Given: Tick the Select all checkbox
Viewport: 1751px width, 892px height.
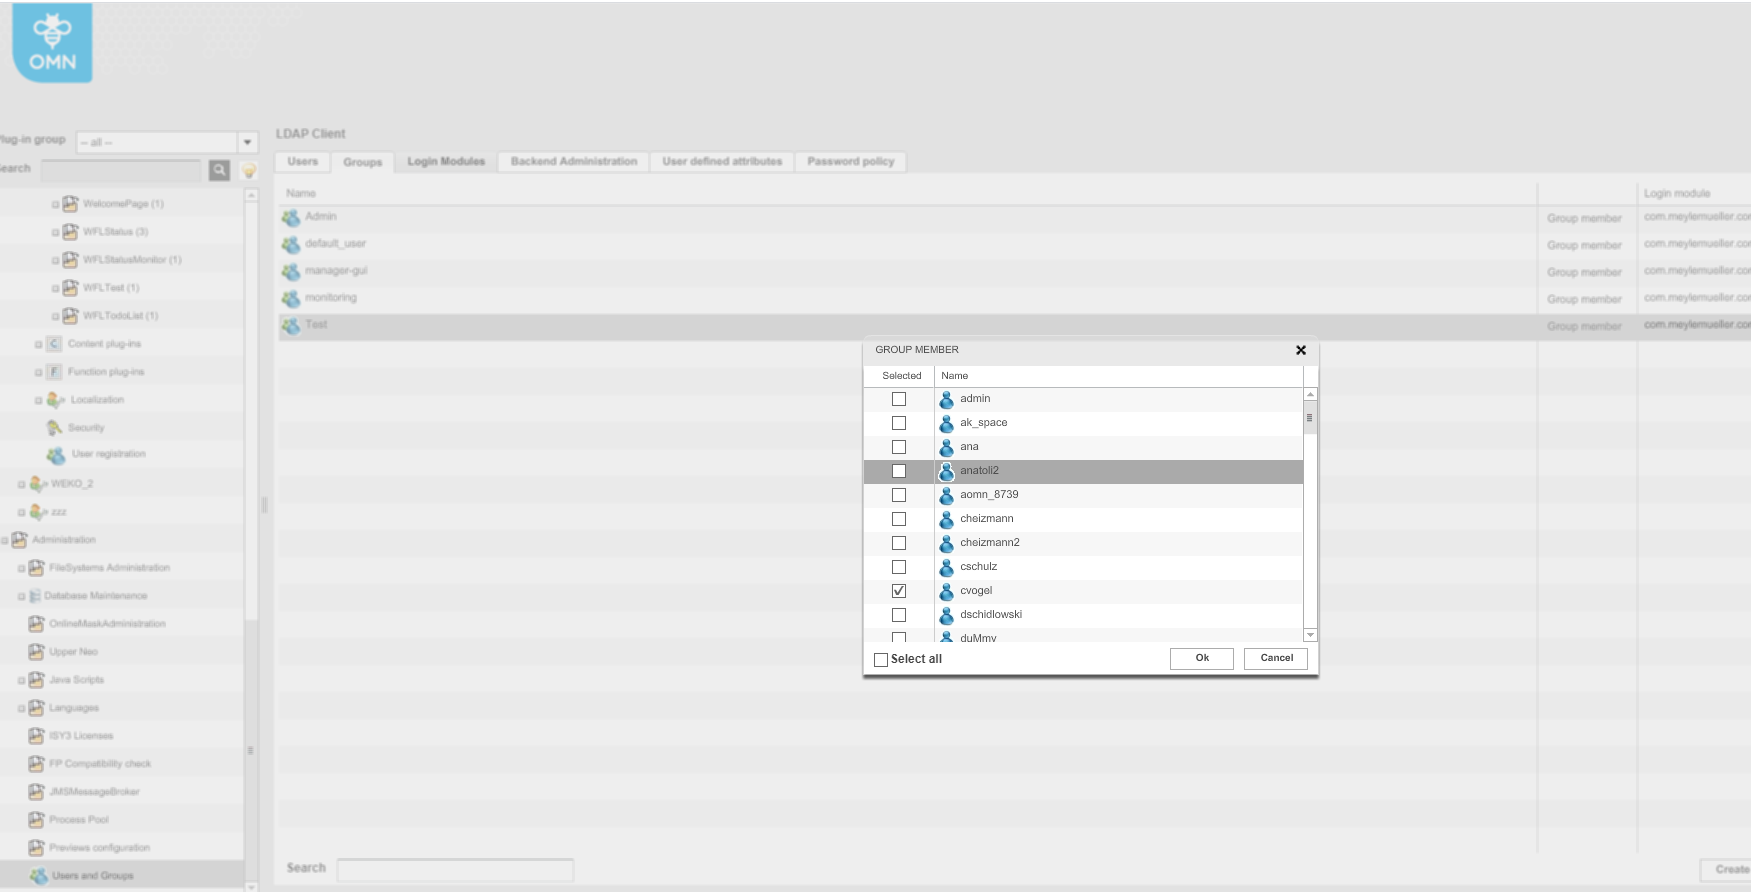Looking at the screenshot, I should (x=881, y=660).
